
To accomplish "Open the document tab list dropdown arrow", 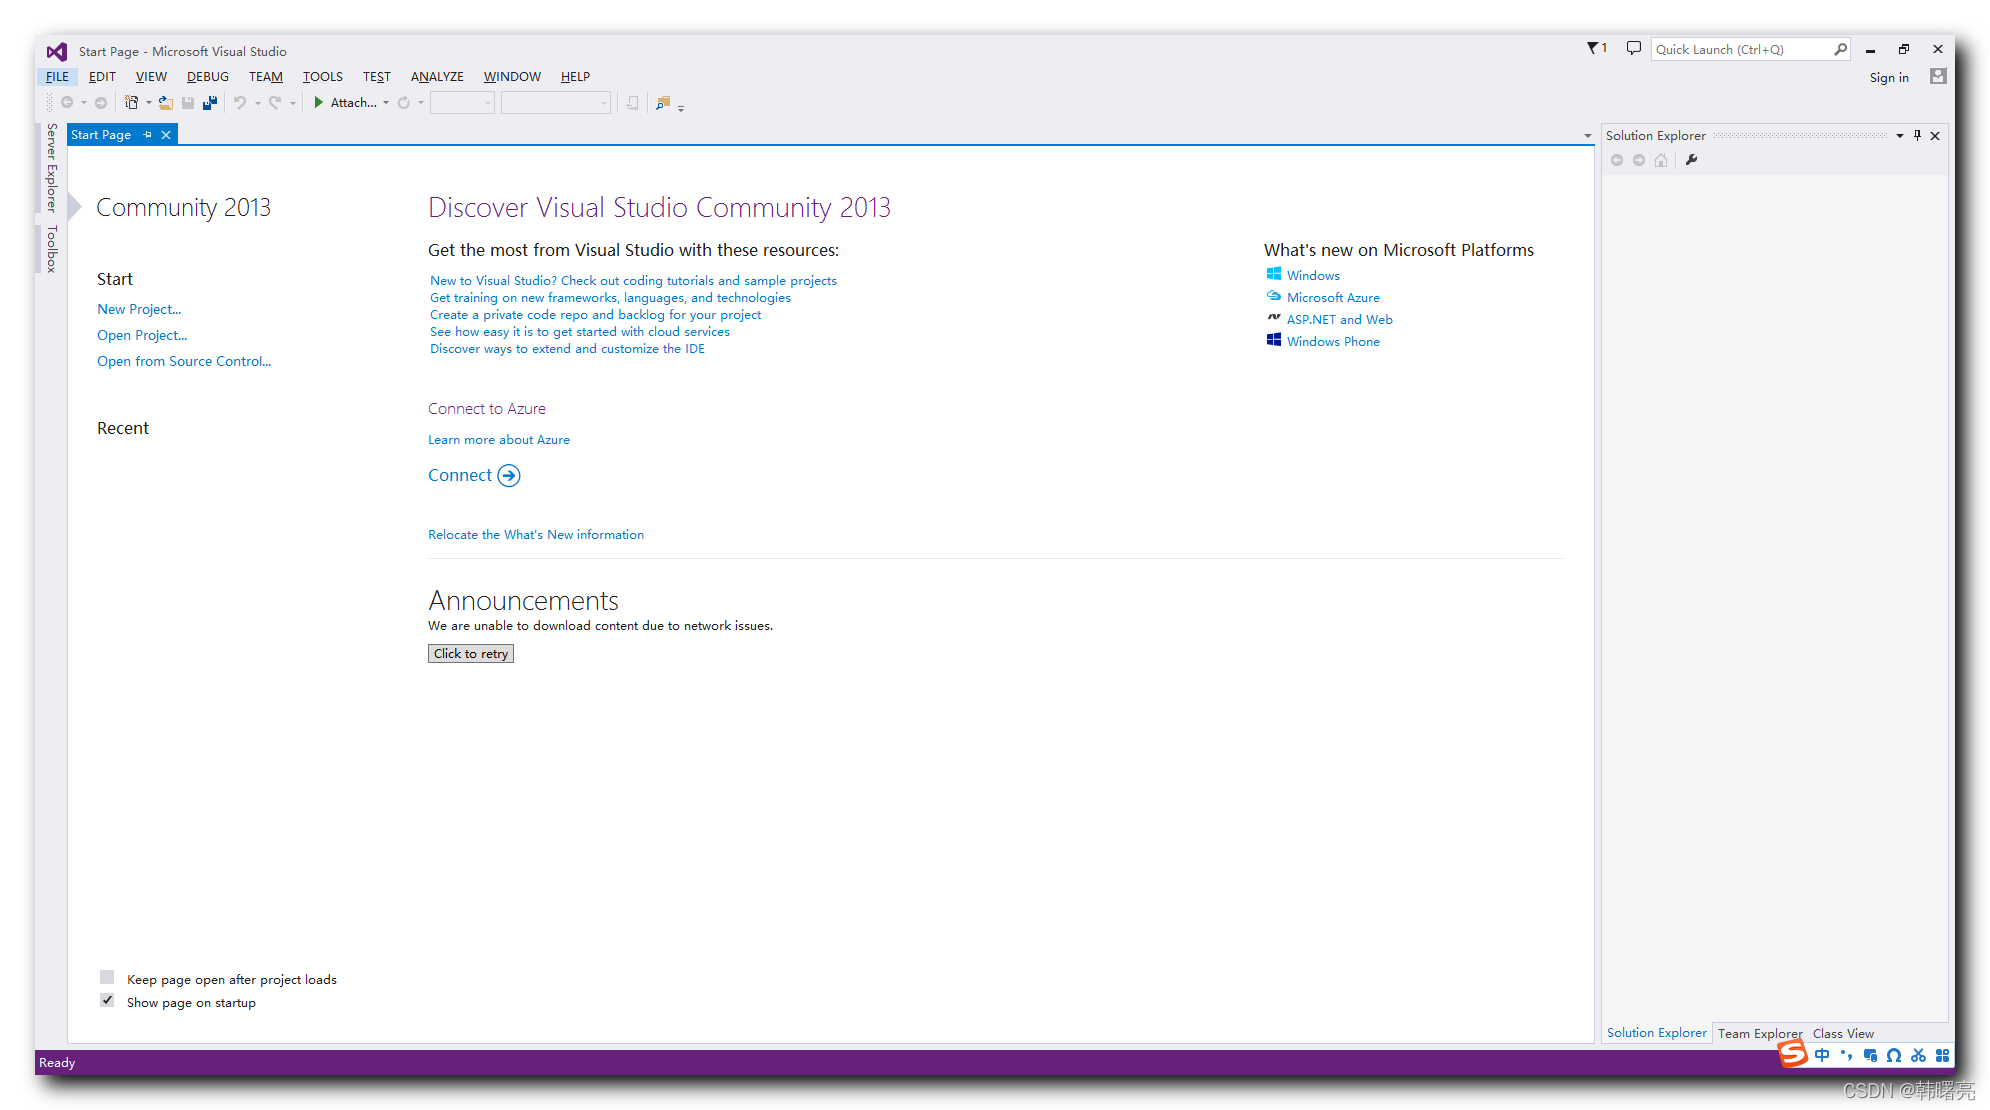I will (1587, 136).
